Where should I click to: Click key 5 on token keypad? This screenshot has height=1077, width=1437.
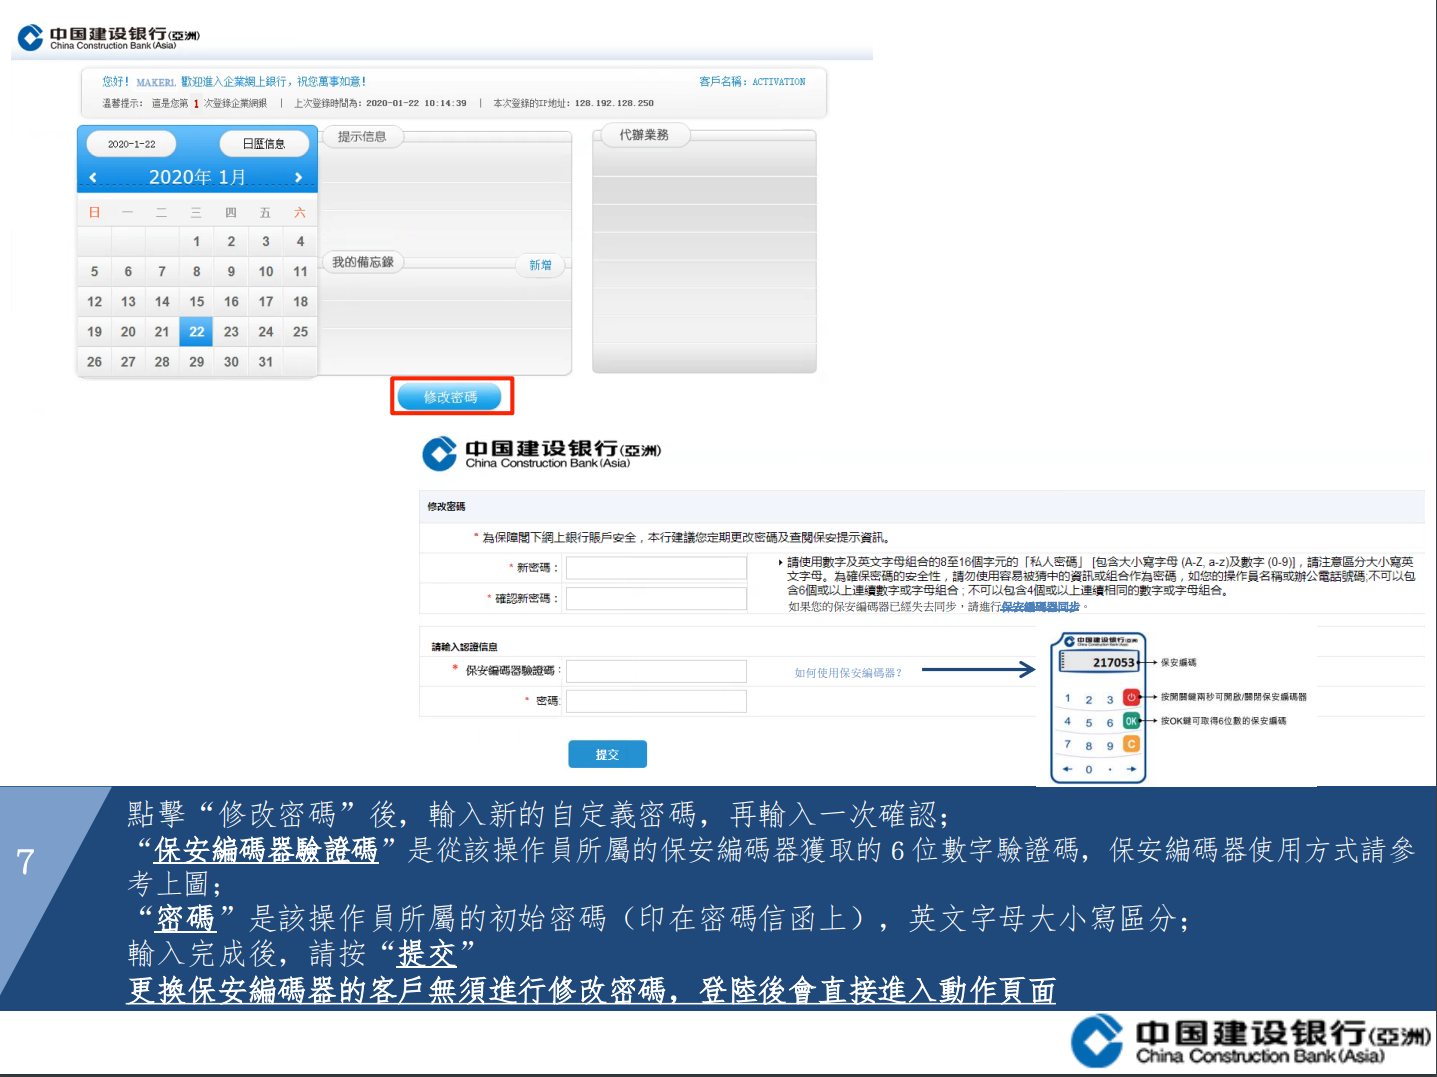tap(1089, 722)
